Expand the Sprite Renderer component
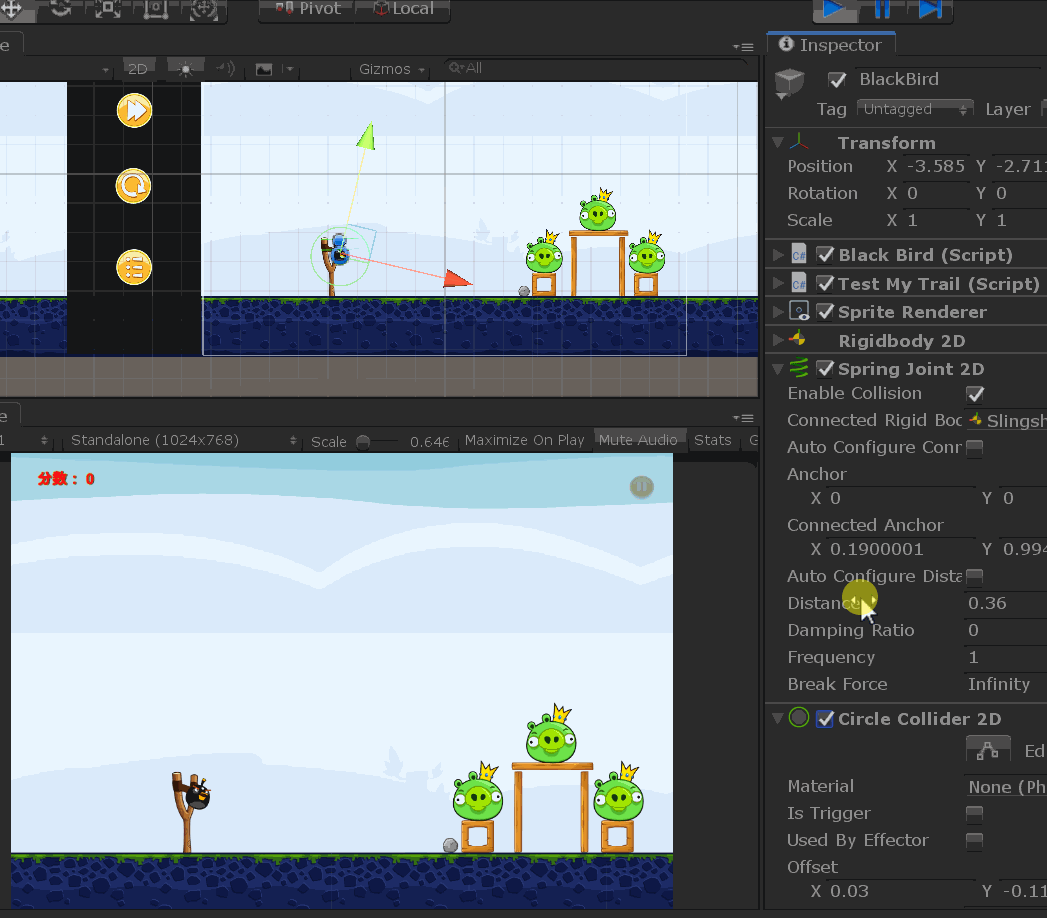Viewport: 1047px width, 918px height. point(777,312)
